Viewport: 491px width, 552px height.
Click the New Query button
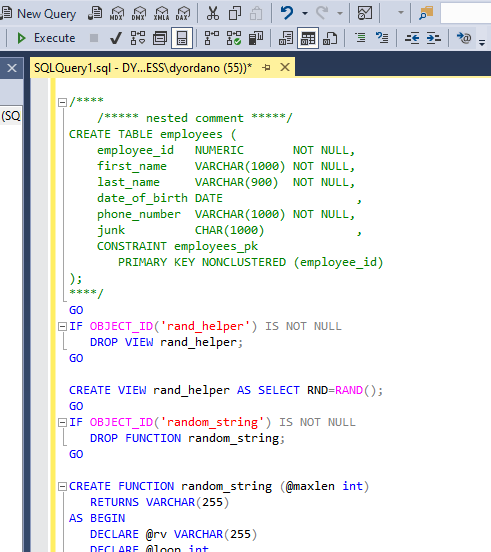(x=38, y=14)
